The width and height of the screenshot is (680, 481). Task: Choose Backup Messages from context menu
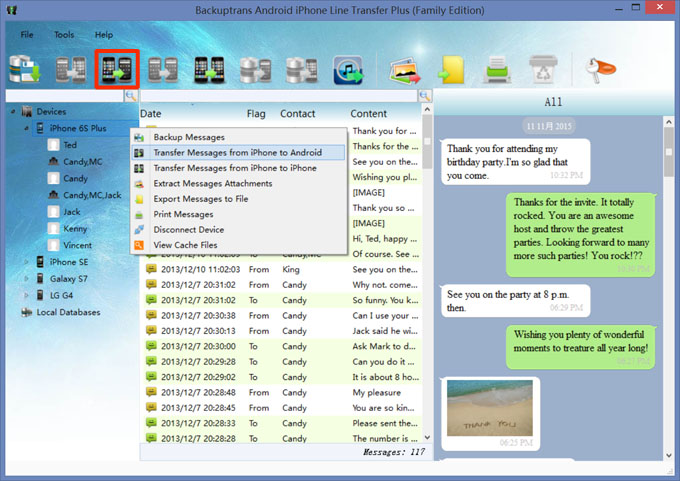tap(239, 137)
